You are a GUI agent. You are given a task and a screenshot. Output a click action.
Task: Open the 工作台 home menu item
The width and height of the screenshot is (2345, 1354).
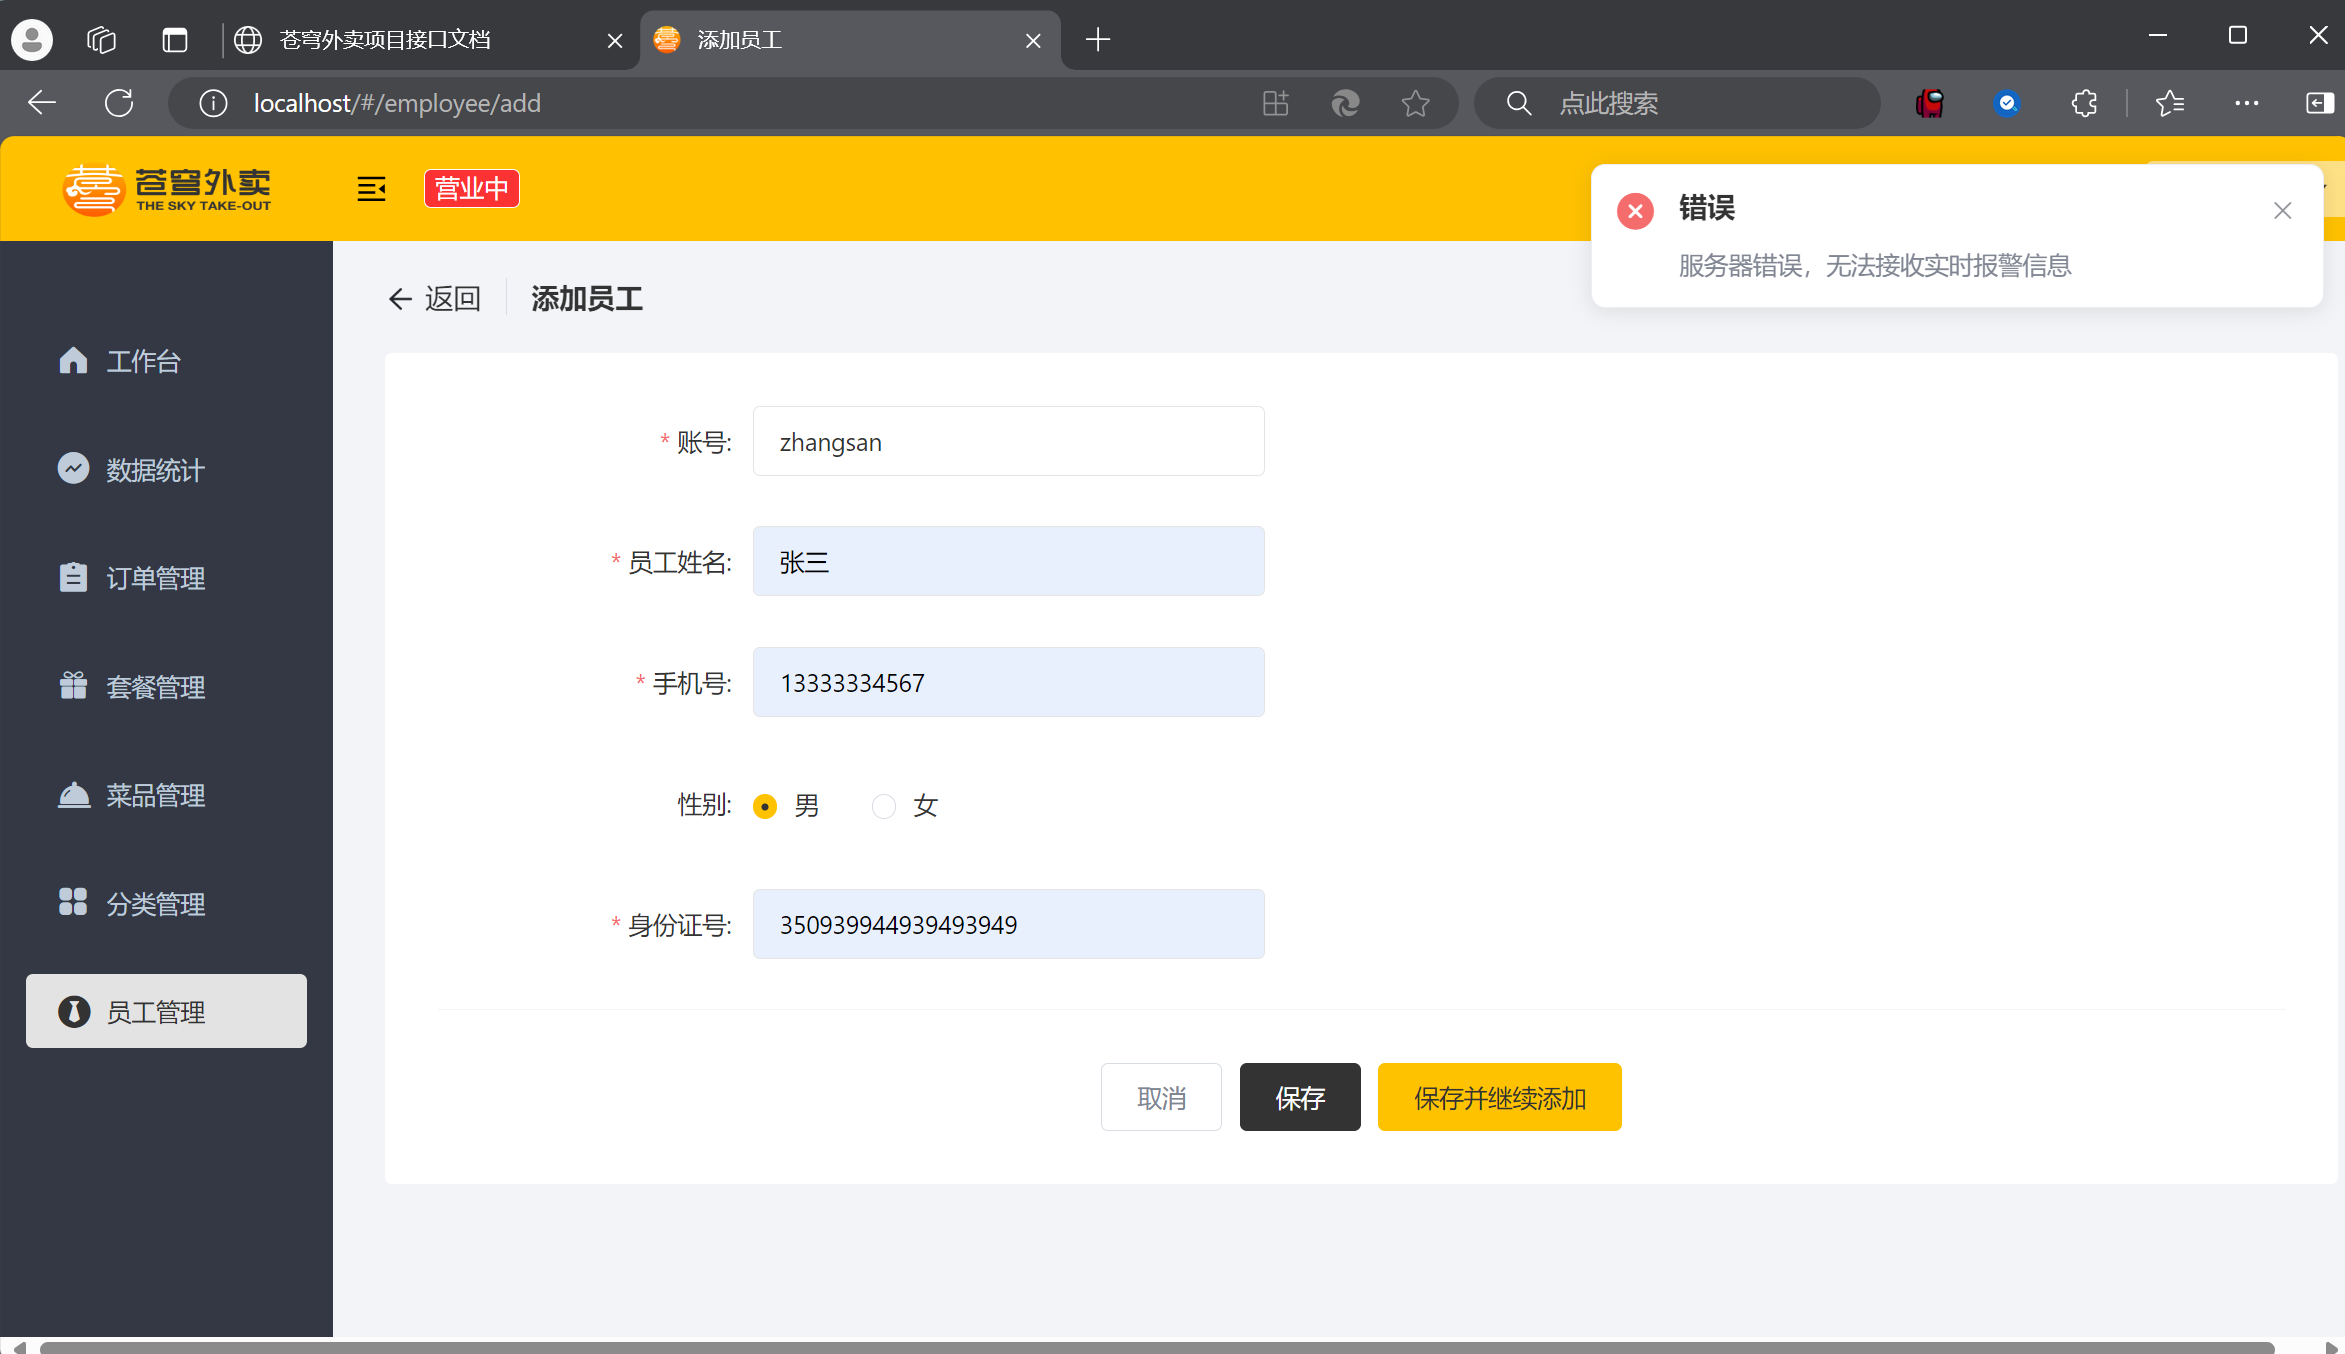142,361
